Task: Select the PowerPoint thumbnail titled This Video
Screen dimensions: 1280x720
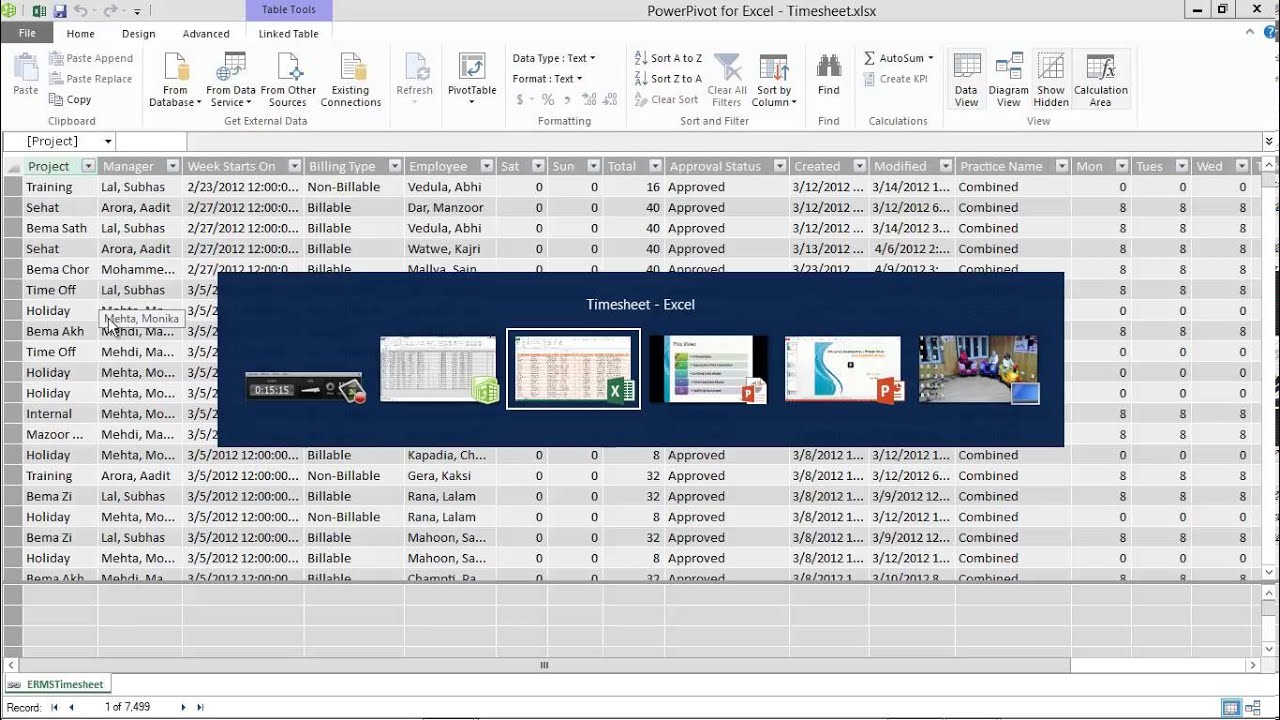Action: point(709,369)
